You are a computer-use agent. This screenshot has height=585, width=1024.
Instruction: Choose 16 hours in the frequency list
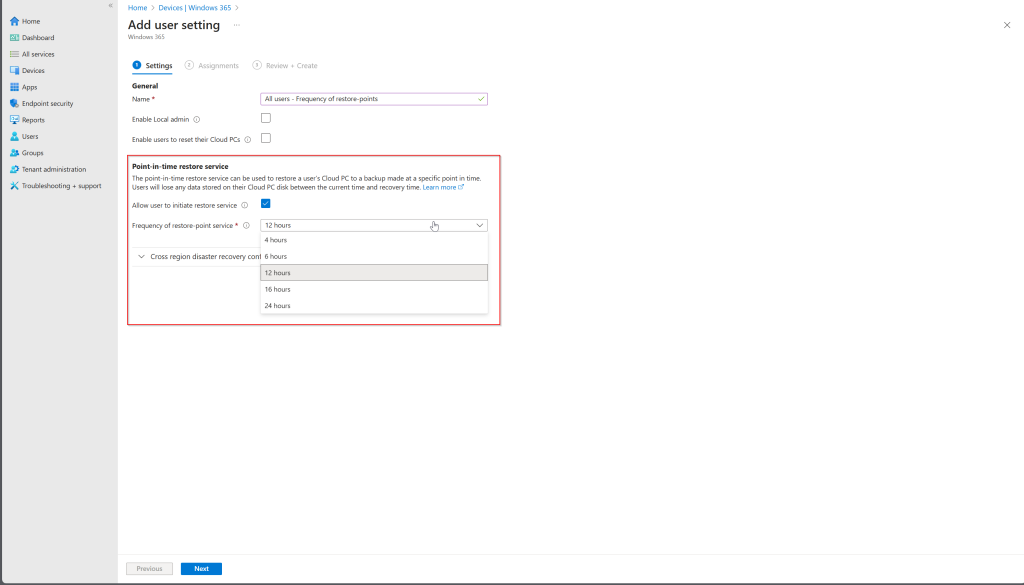(374, 289)
